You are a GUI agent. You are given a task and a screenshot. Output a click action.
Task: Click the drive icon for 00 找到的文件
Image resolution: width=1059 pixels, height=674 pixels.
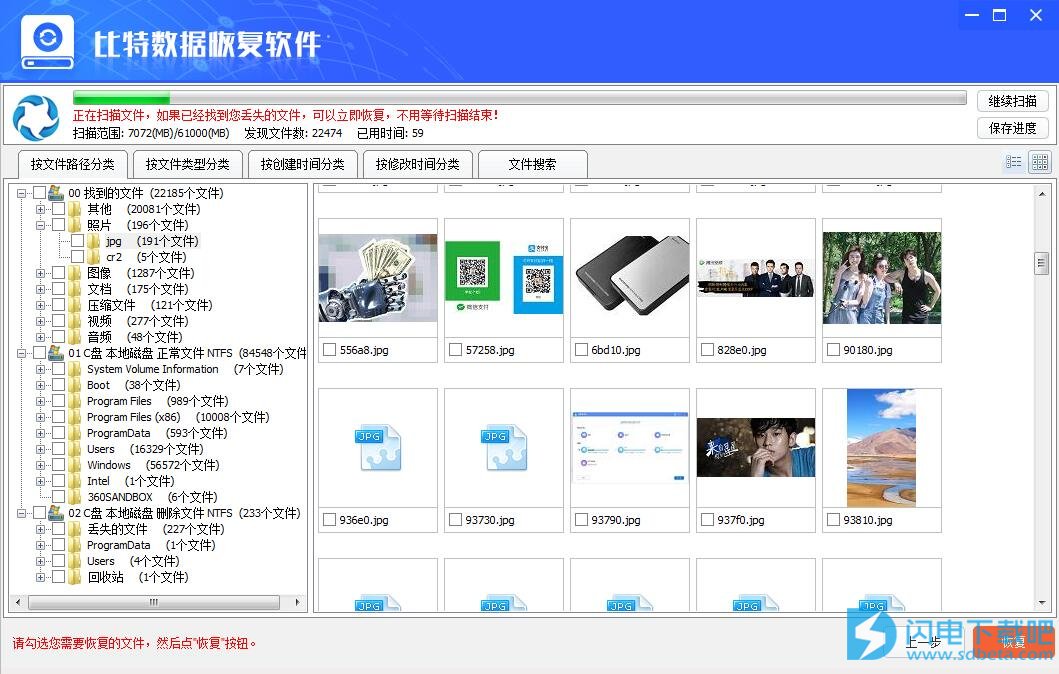click(x=56, y=193)
